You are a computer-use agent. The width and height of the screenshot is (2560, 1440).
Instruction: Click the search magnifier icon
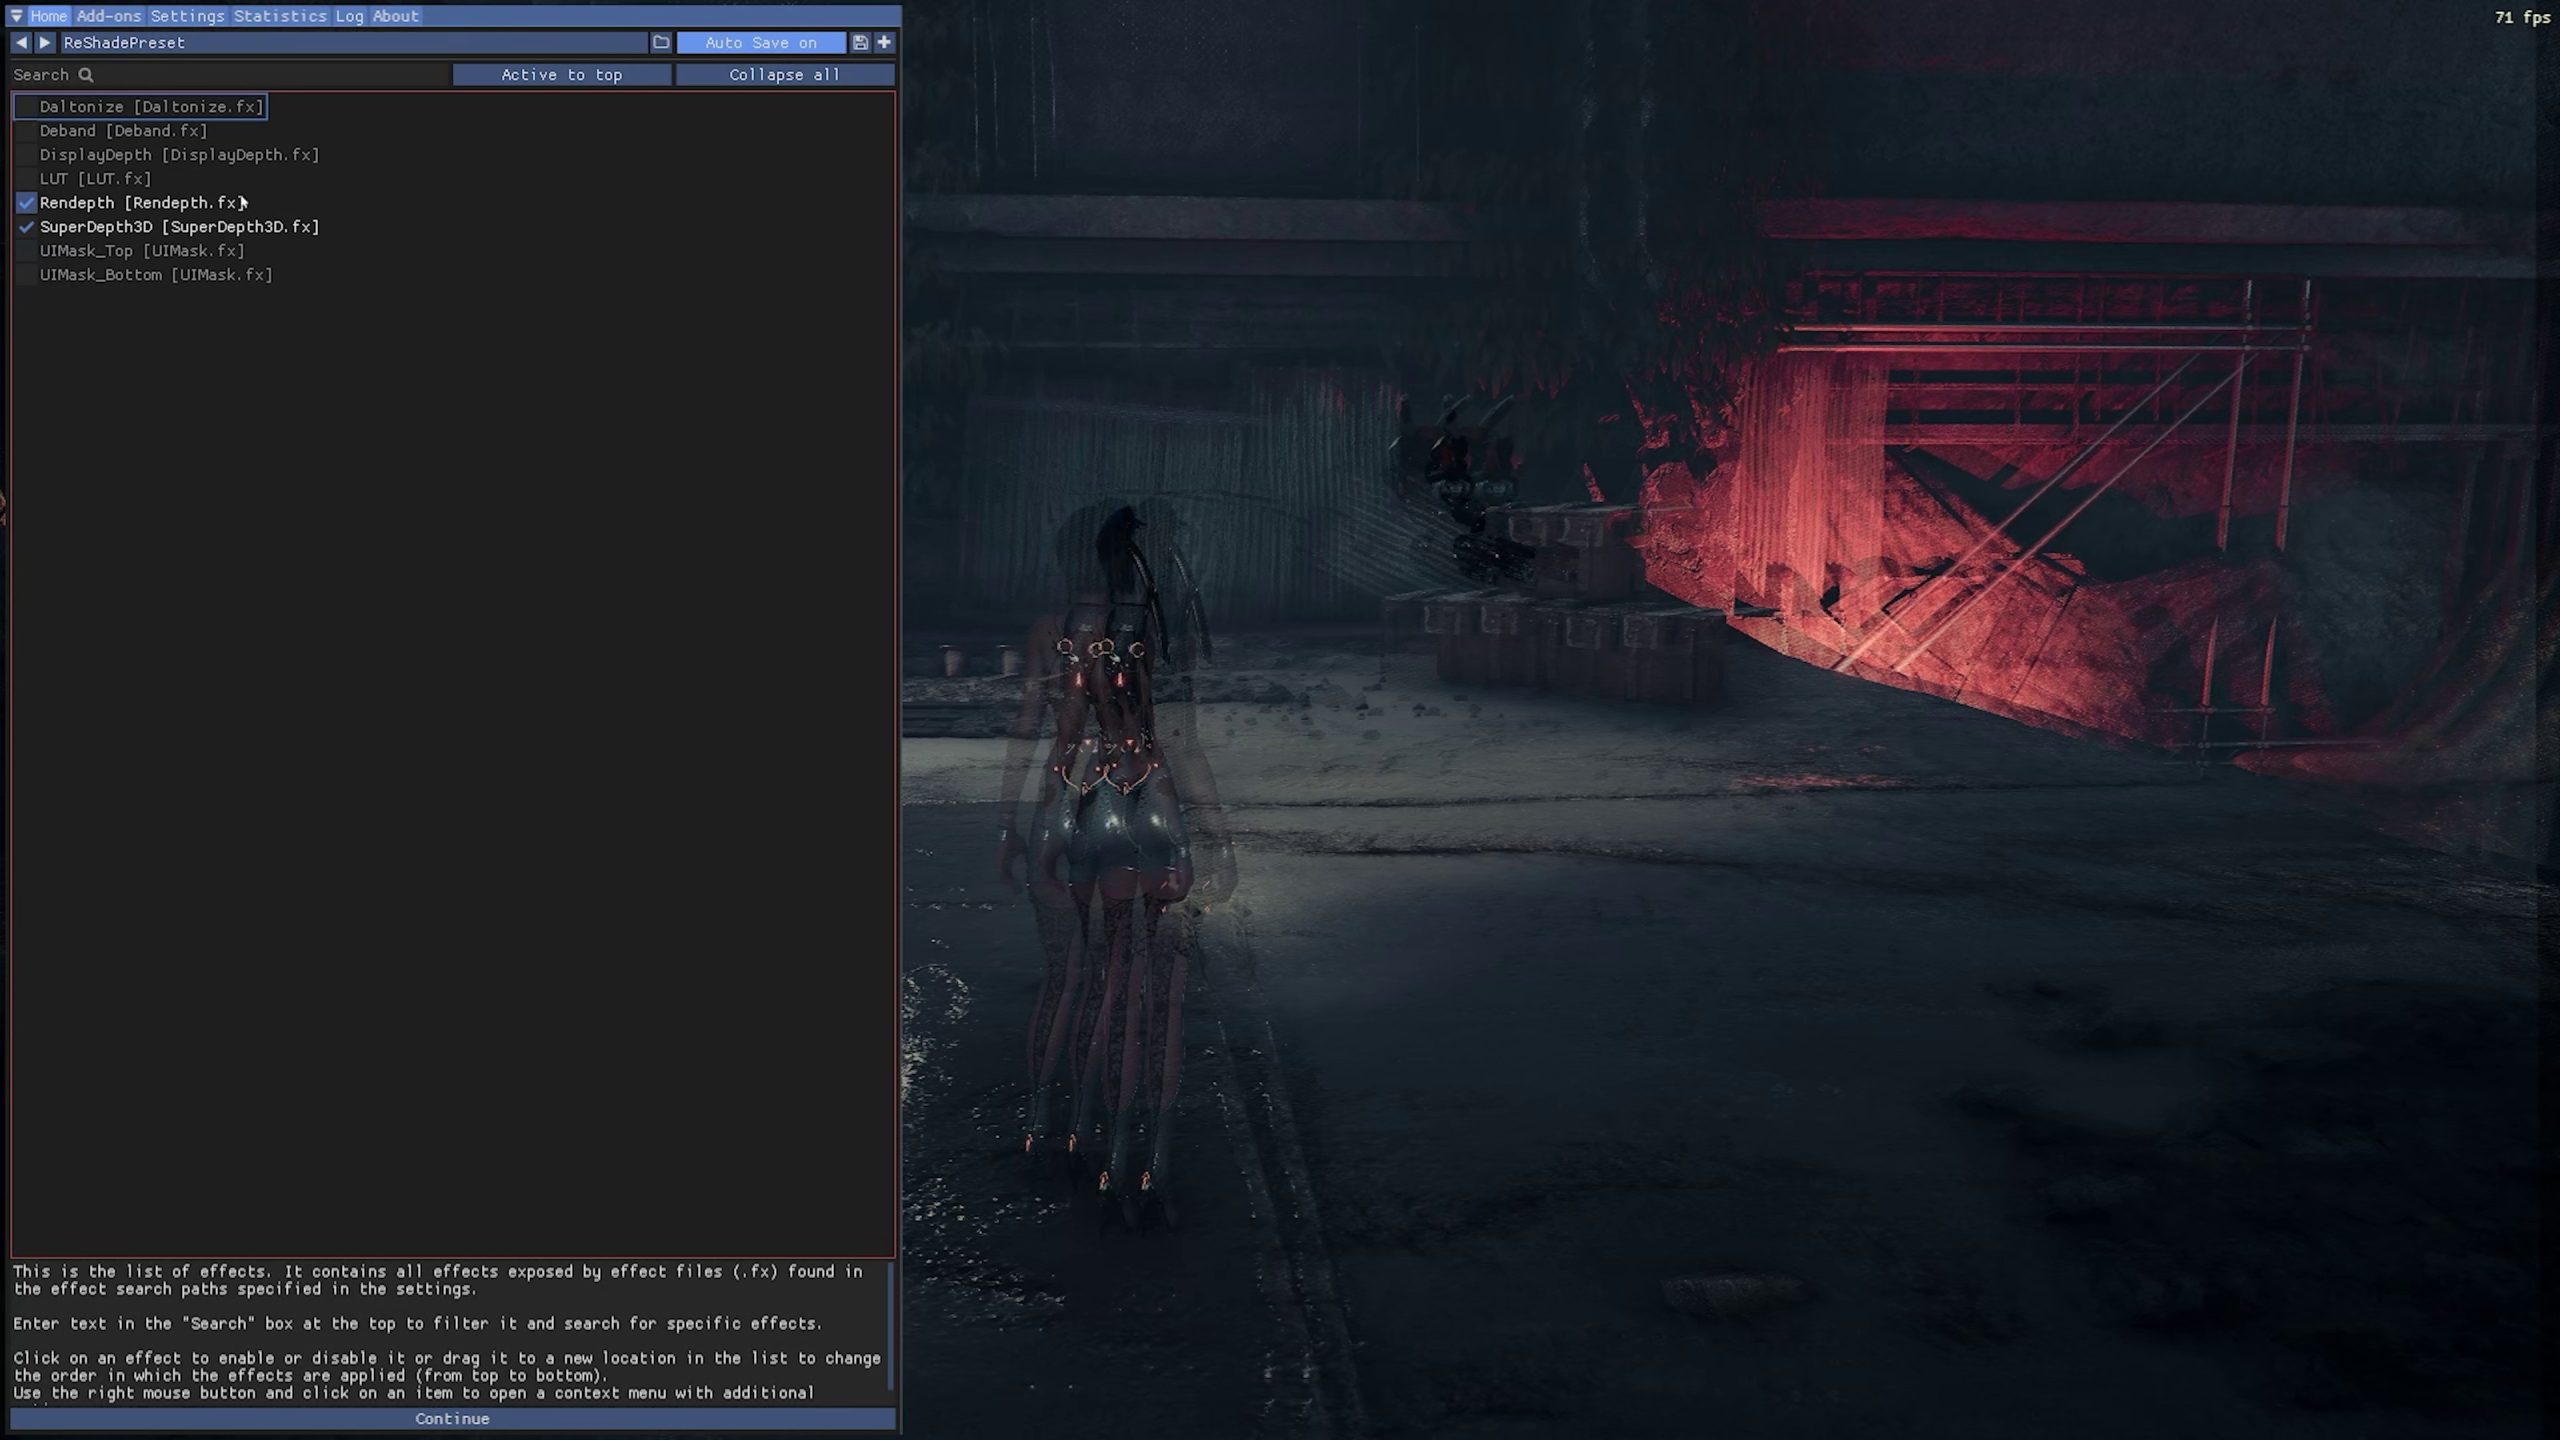[86, 75]
